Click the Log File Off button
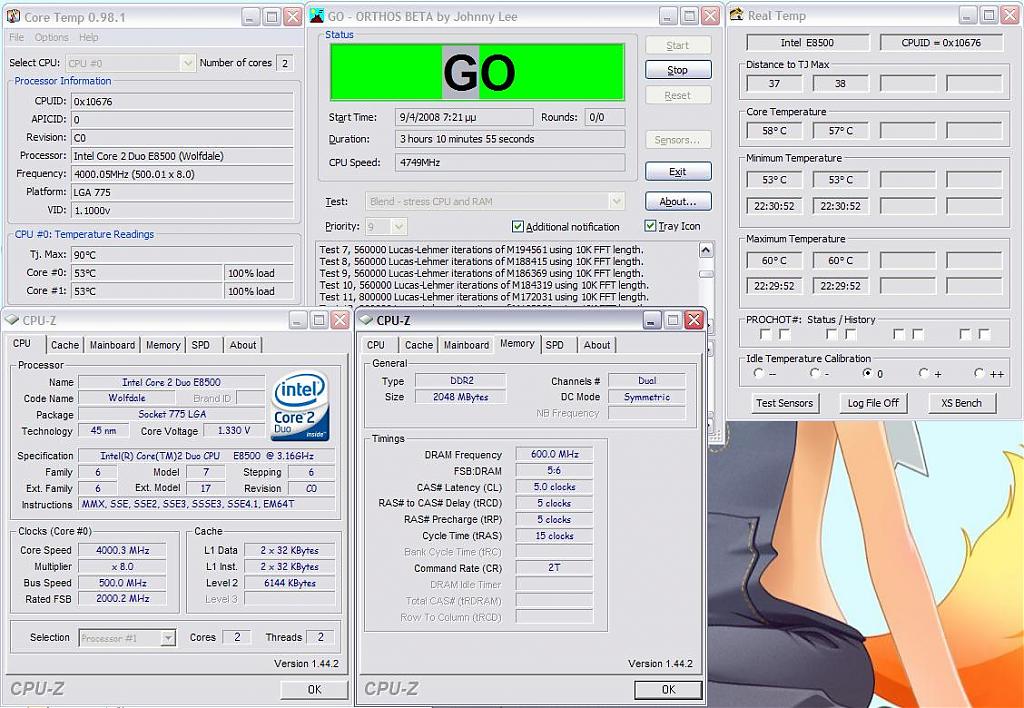This screenshot has width=1024, height=708. pyautogui.click(x=873, y=403)
